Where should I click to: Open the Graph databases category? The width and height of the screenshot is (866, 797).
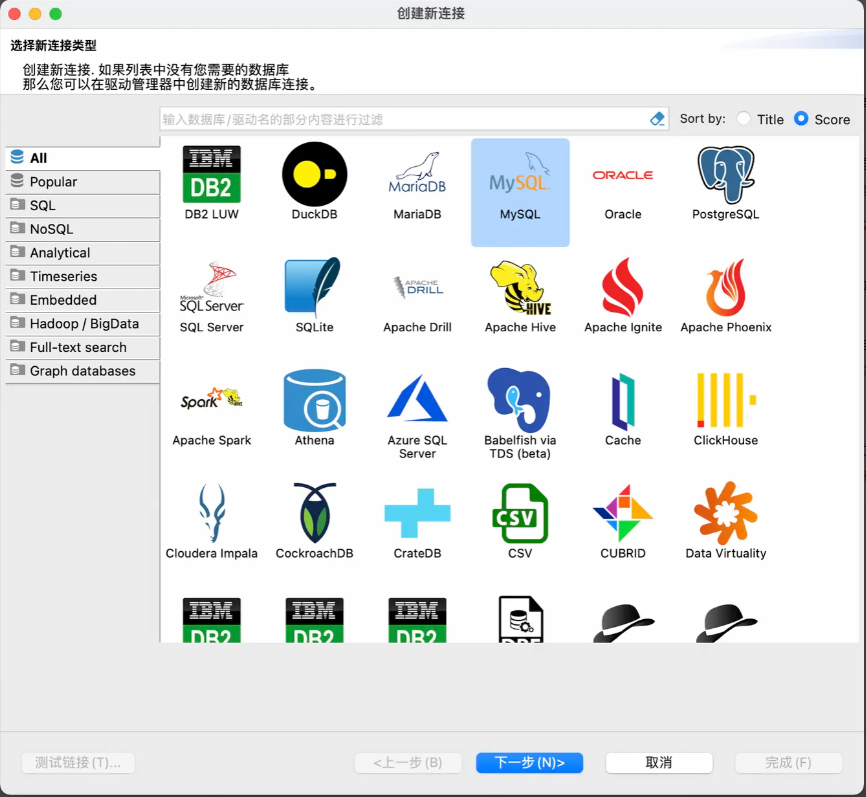click(x=83, y=371)
